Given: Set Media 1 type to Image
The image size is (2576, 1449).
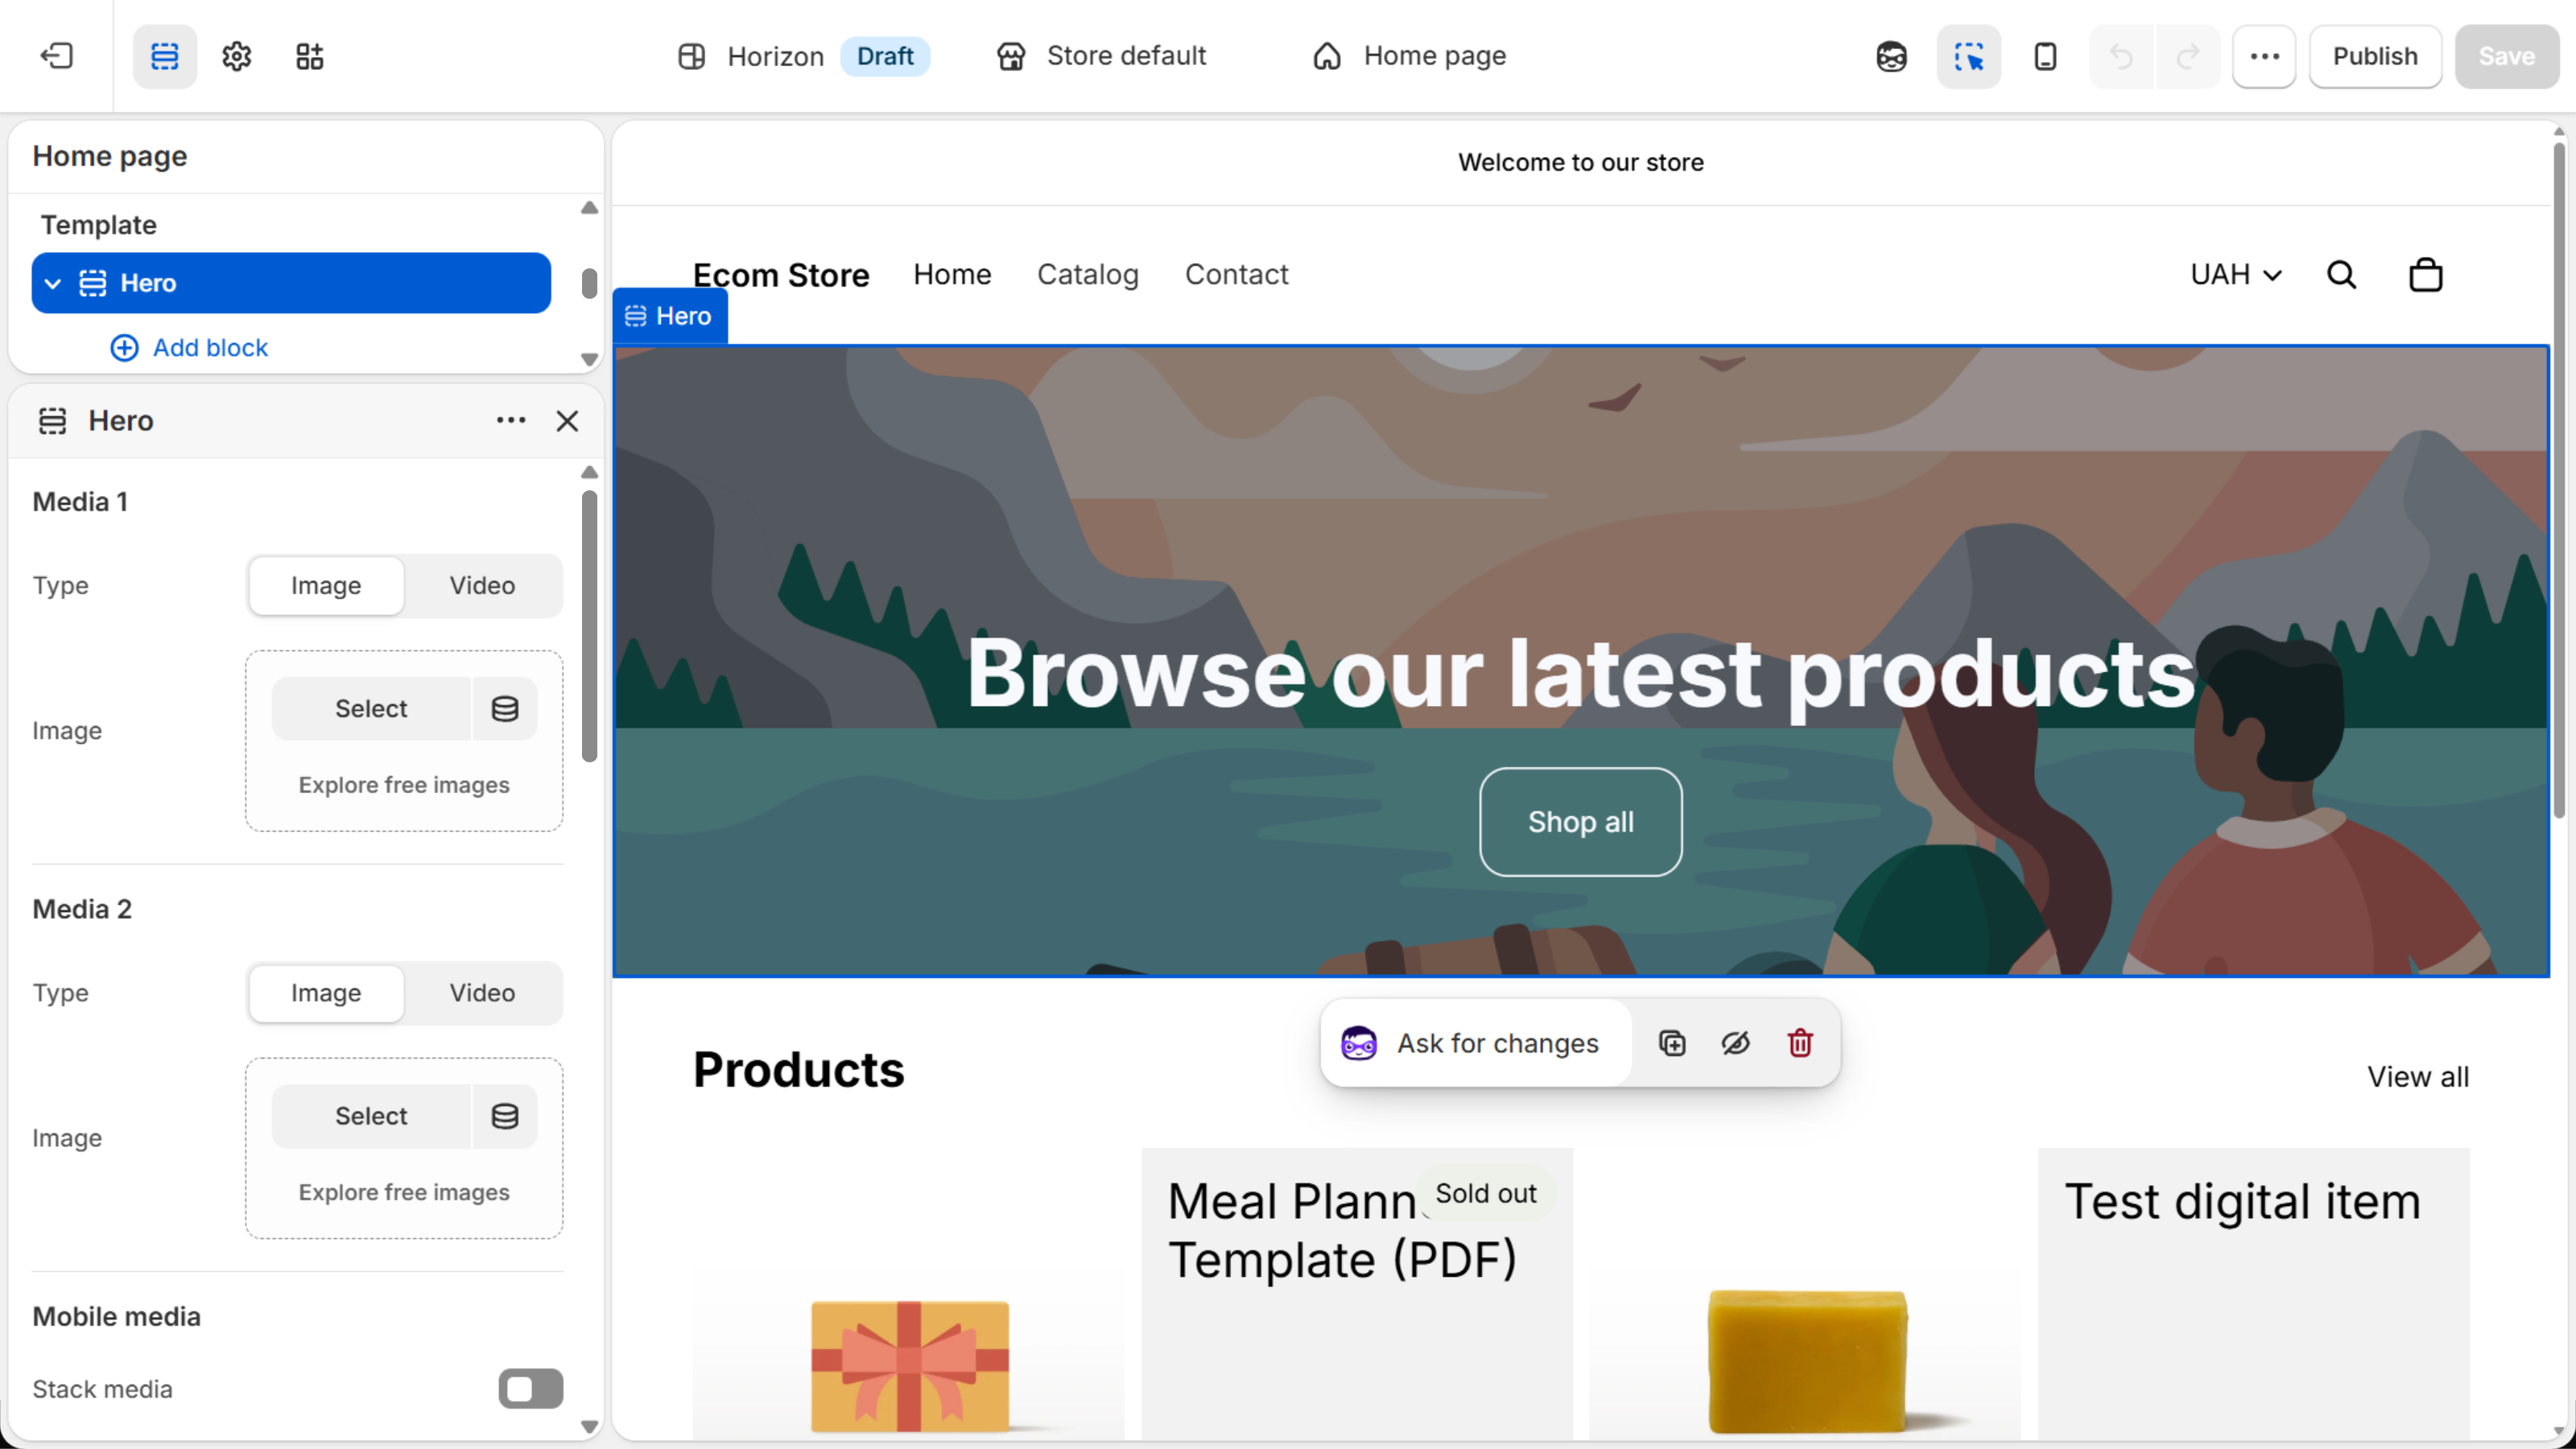Looking at the screenshot, I should tap(326, 585).
